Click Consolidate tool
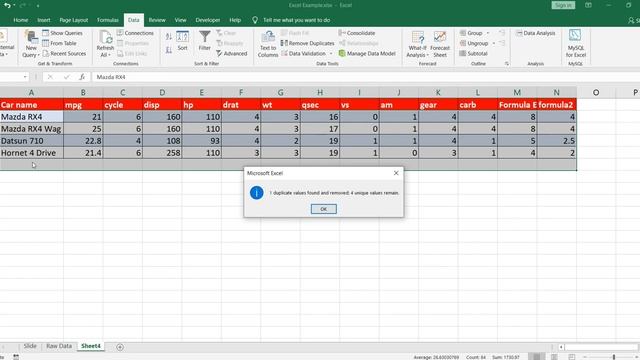640x360 pixels. 357,33
